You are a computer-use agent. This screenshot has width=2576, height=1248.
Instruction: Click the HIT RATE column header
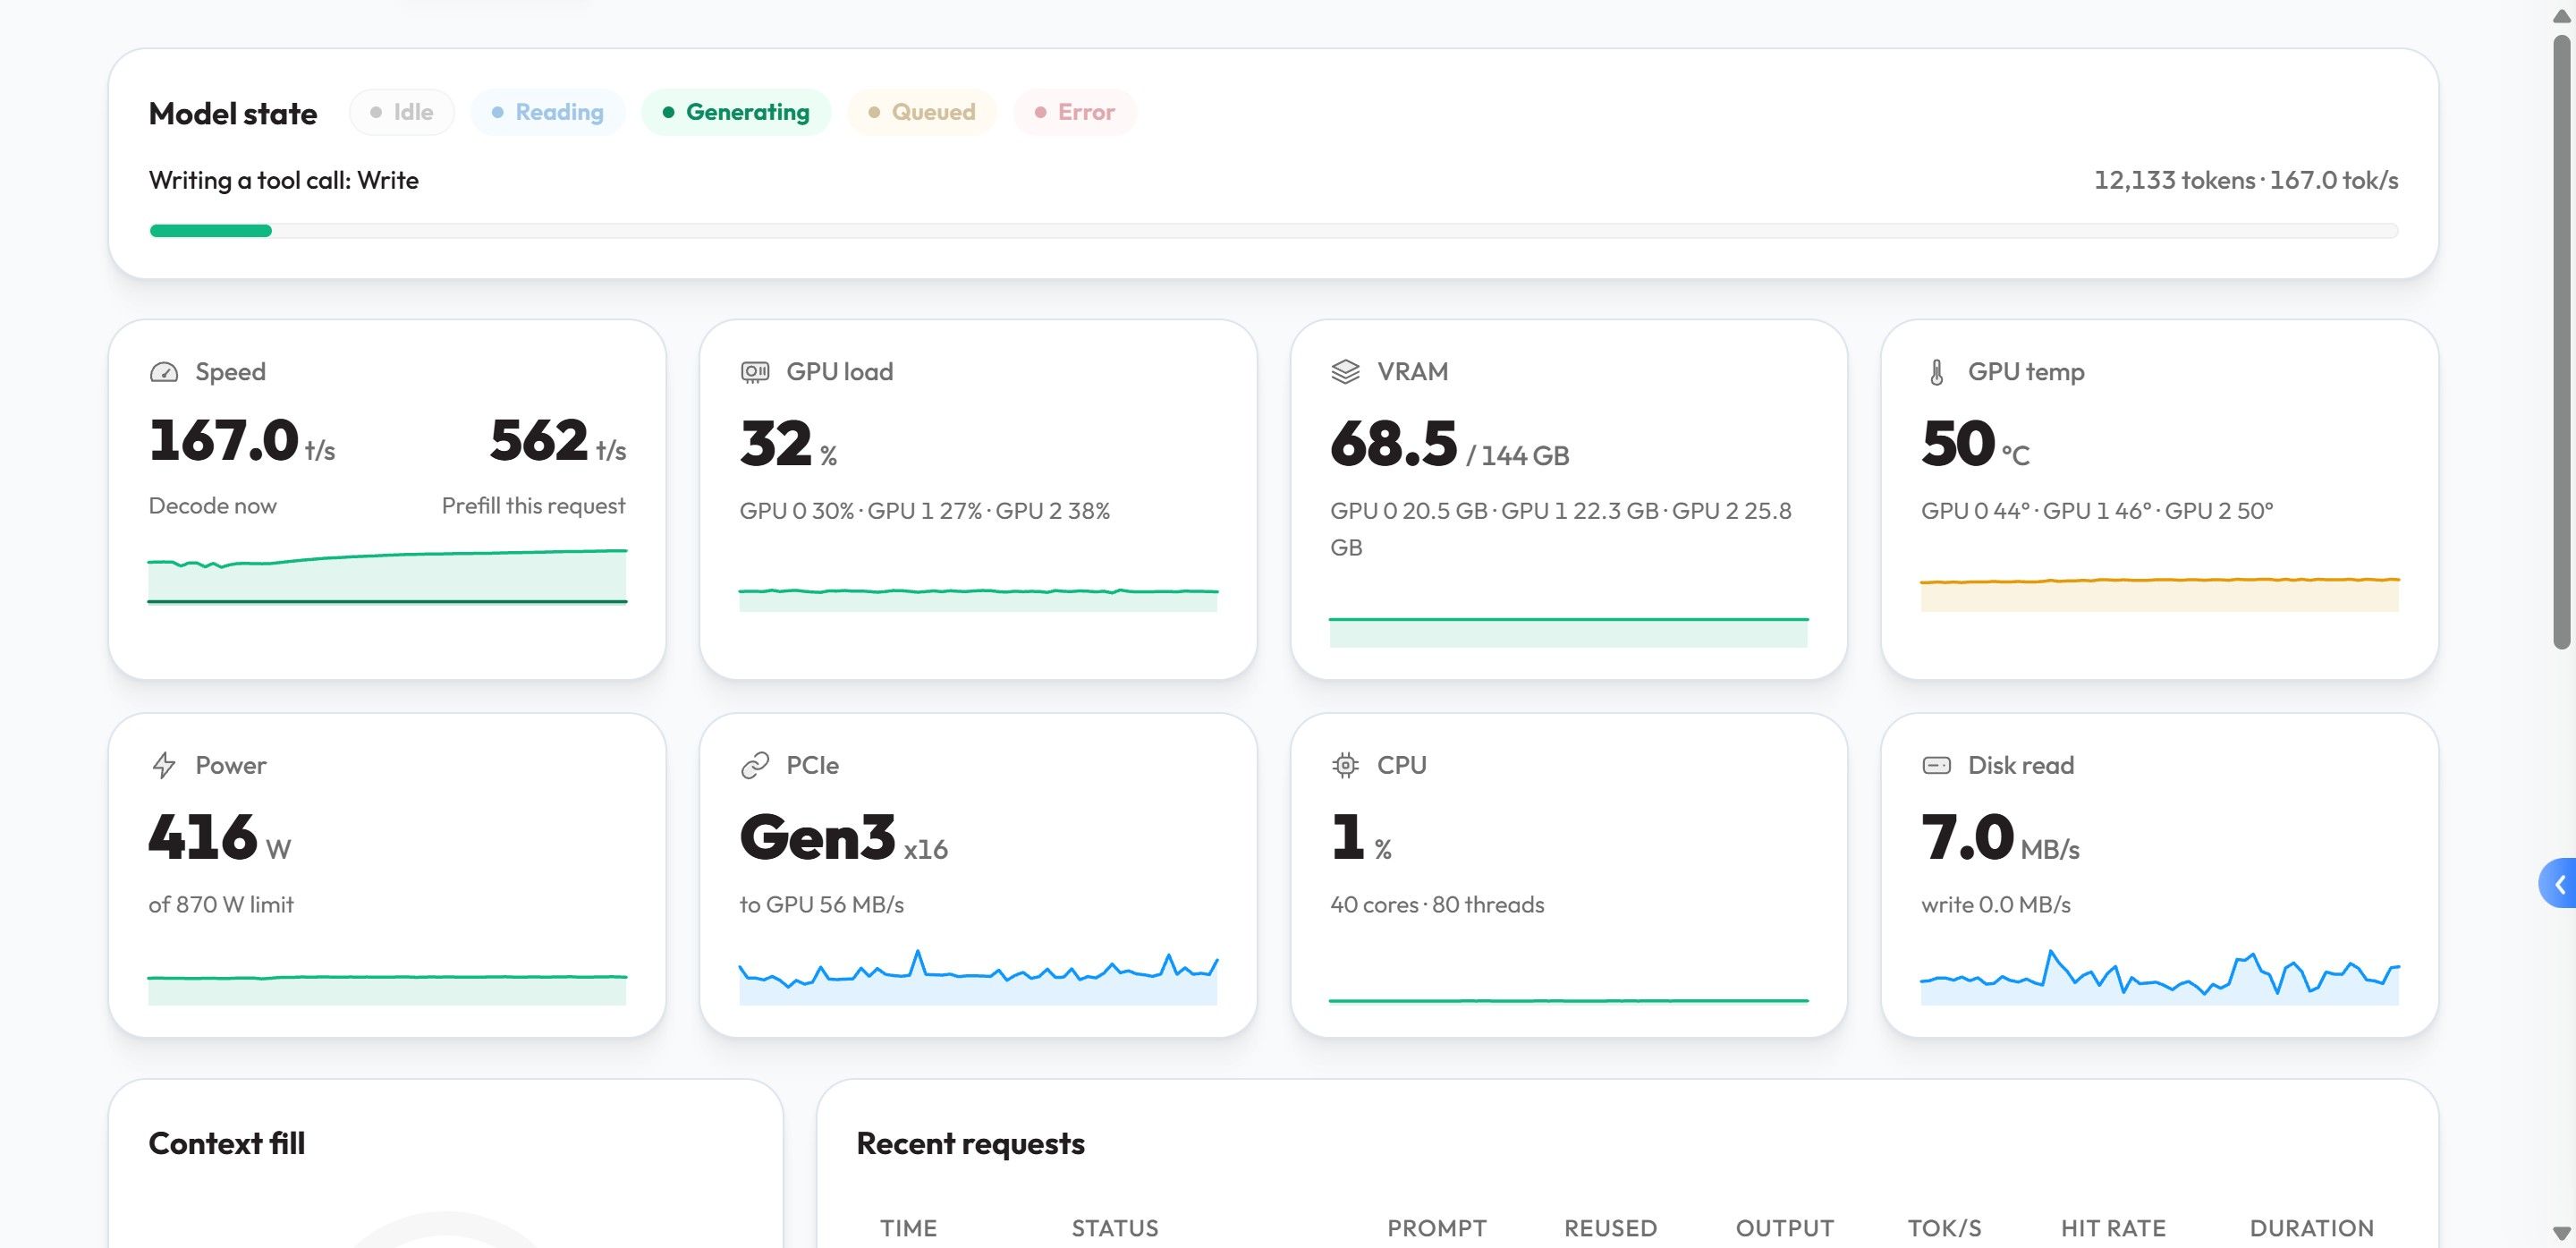click(x=2113, y=1228)
